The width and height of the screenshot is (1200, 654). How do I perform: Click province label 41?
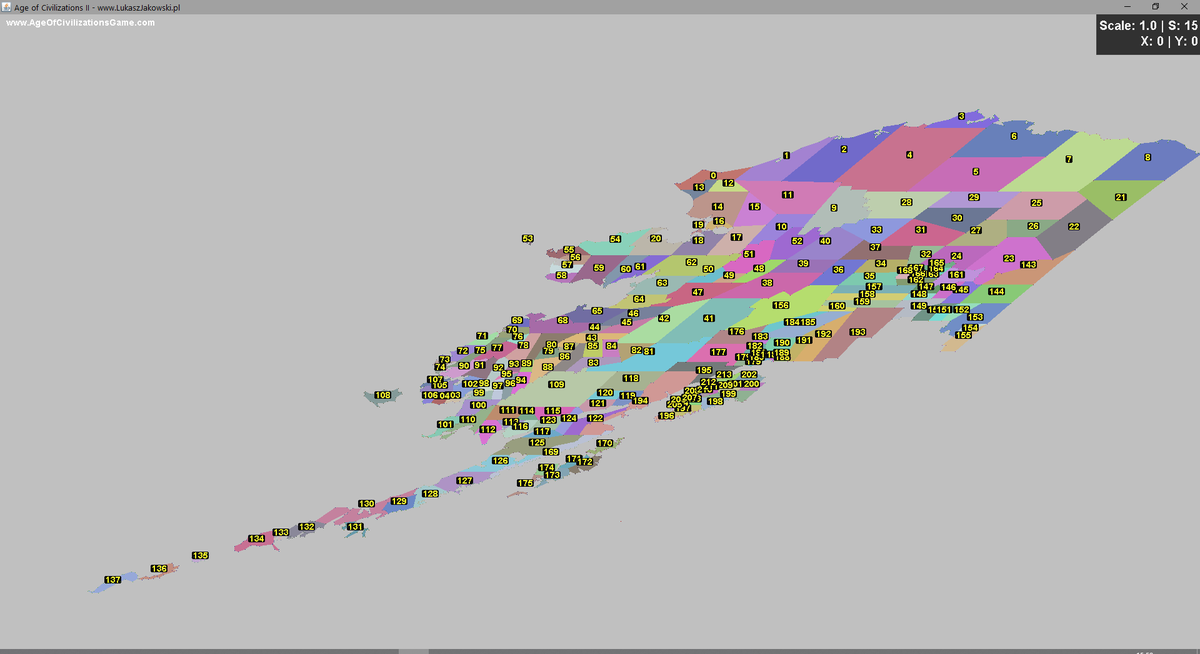[709, 318]
